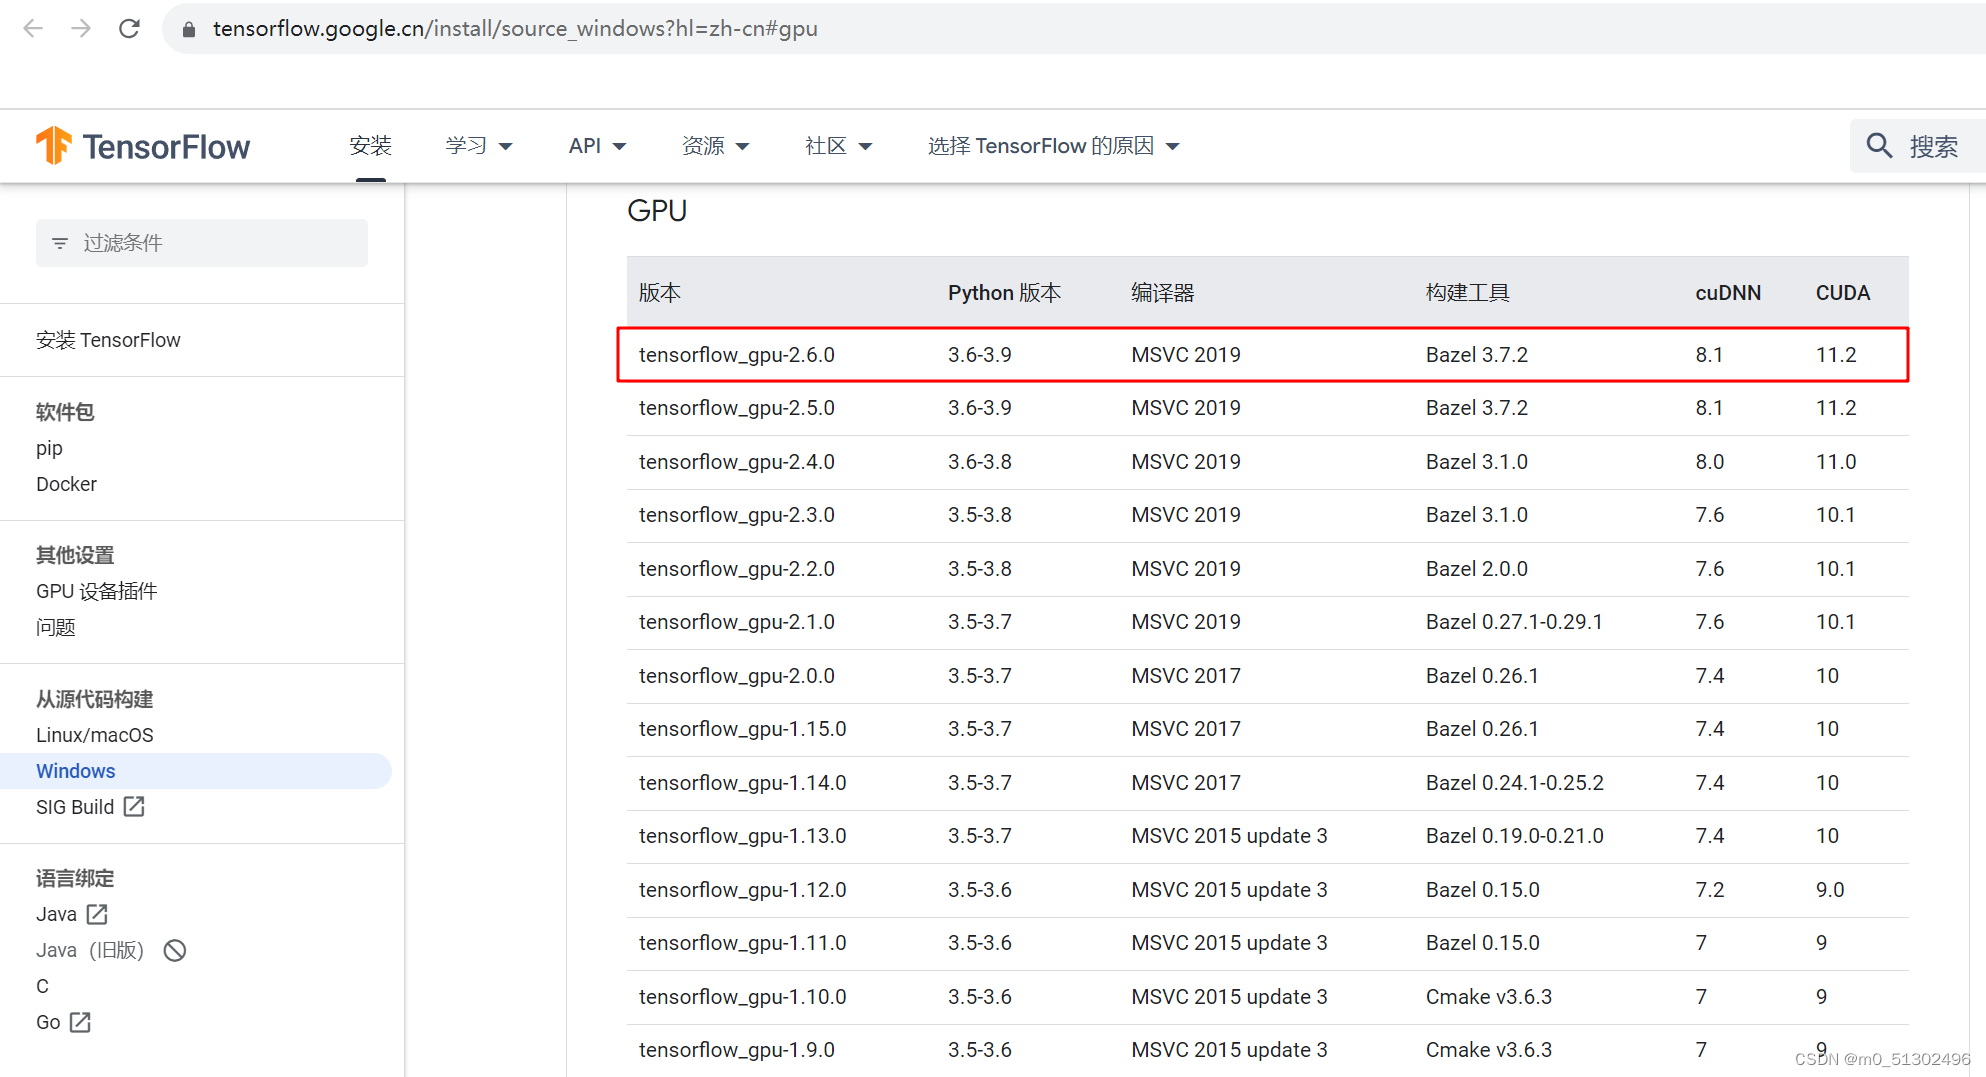Screen dimensions: 1986x1077
Task: Expand the 社区 dropdown menu
Action: pos(838,146)
